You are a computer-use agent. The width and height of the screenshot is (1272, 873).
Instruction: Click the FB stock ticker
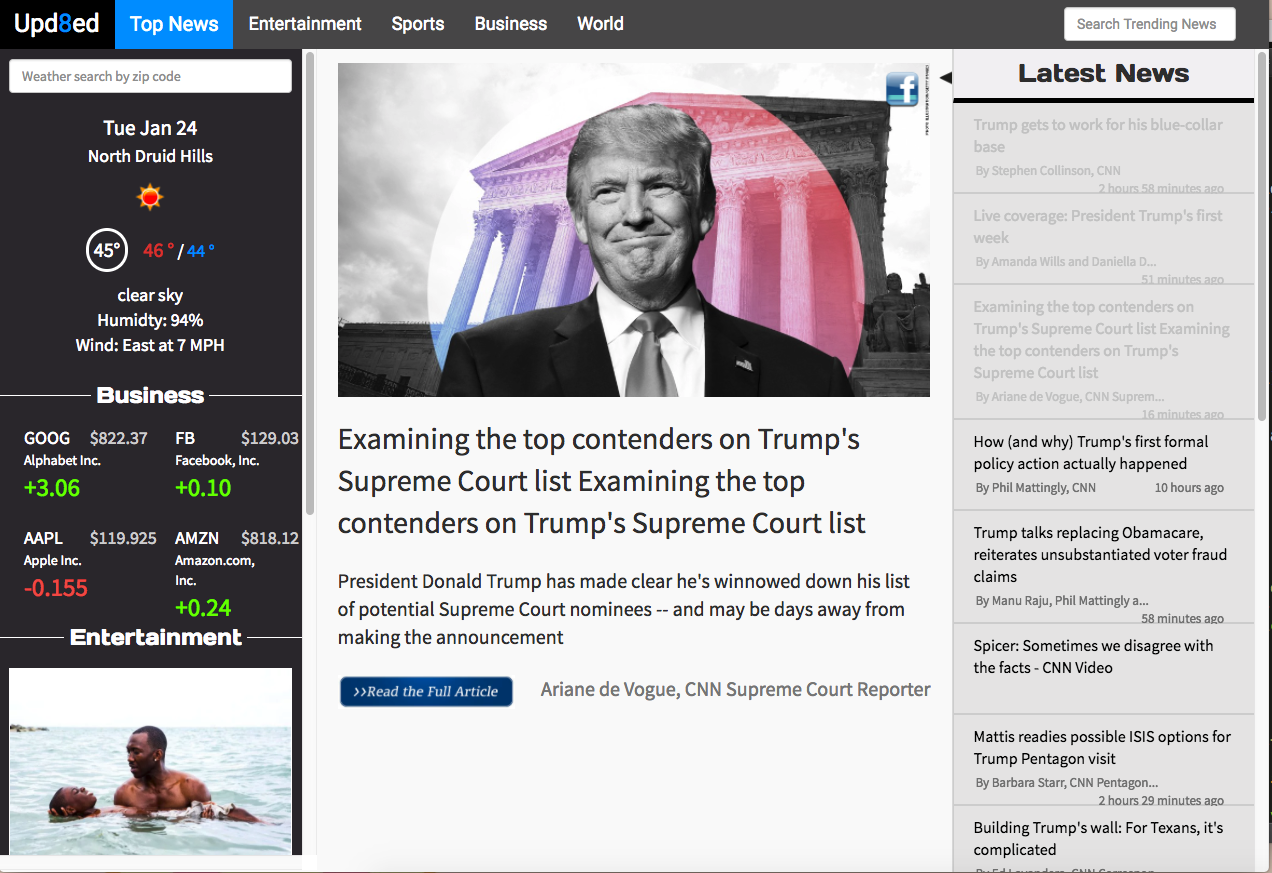[x=185, y=438]
